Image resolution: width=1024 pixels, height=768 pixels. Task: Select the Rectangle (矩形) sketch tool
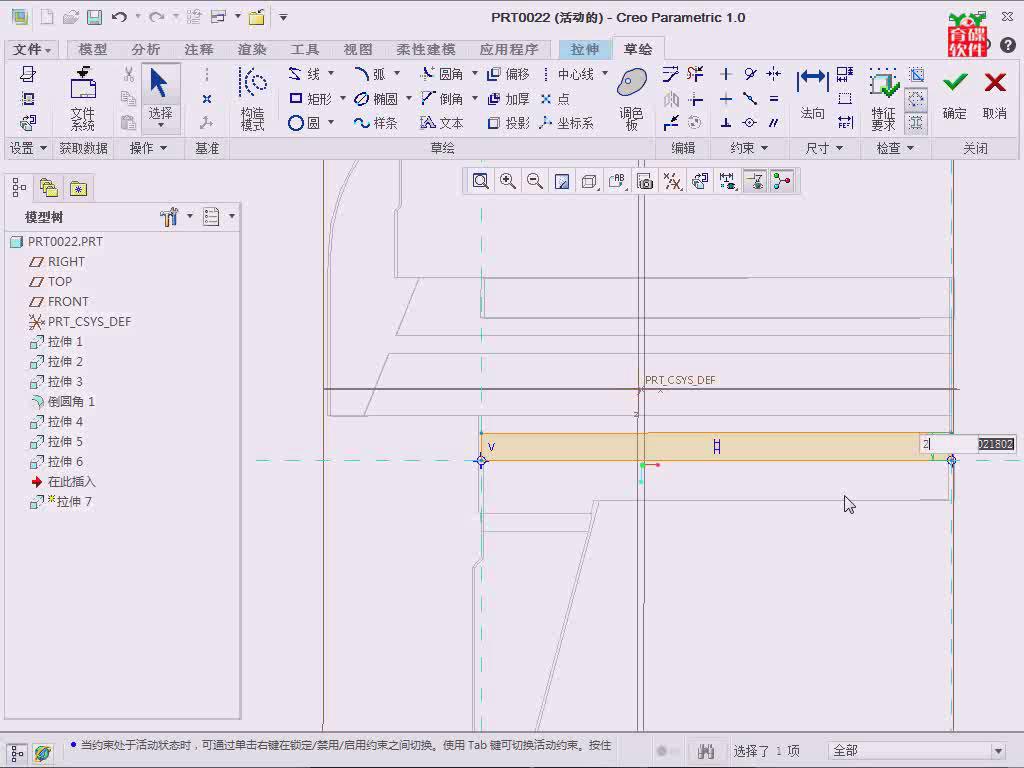pyautogui.click(x=311, y=99)
